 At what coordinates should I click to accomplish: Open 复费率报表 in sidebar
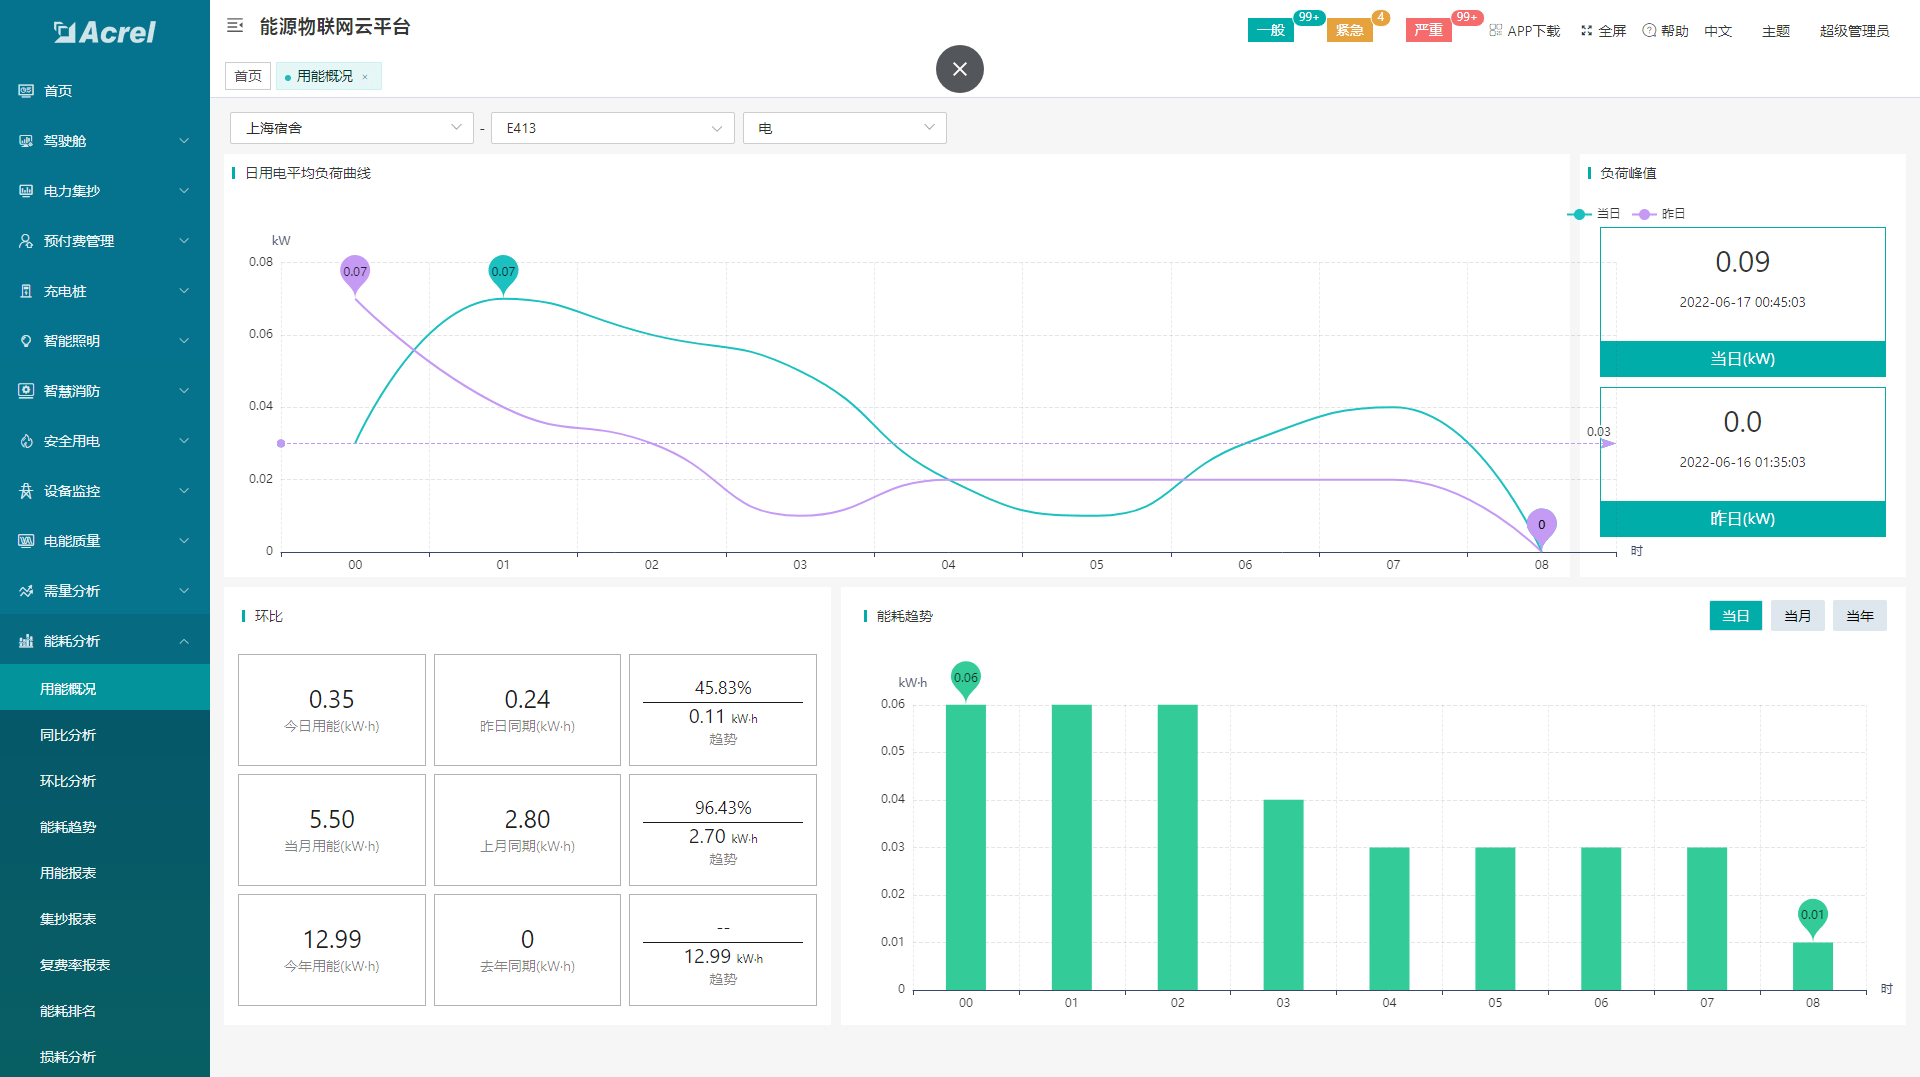(x=105, y=965)
